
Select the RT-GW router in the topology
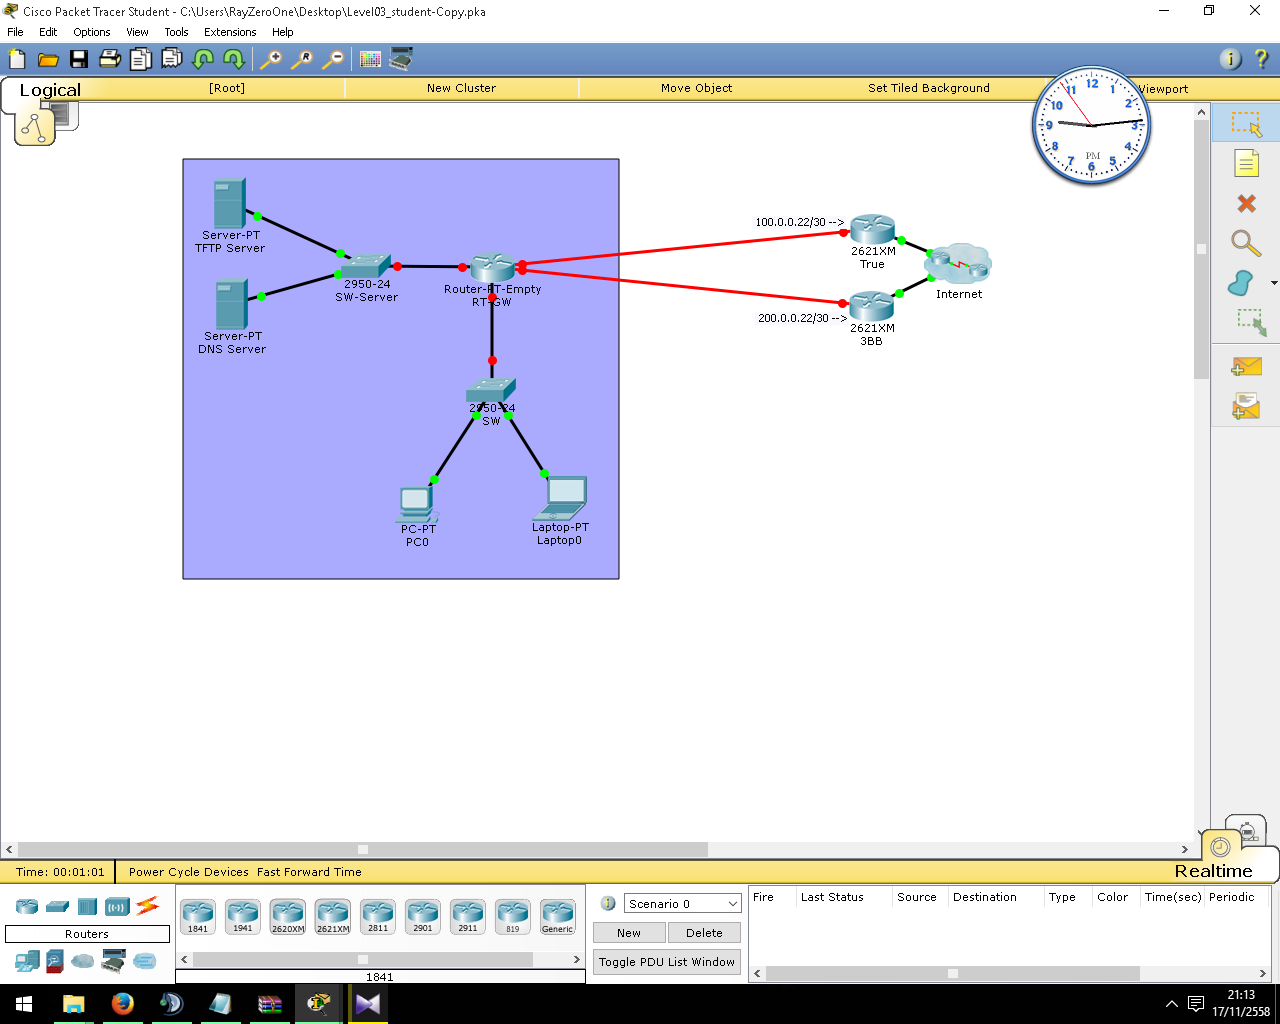click(x=492, y=268)
